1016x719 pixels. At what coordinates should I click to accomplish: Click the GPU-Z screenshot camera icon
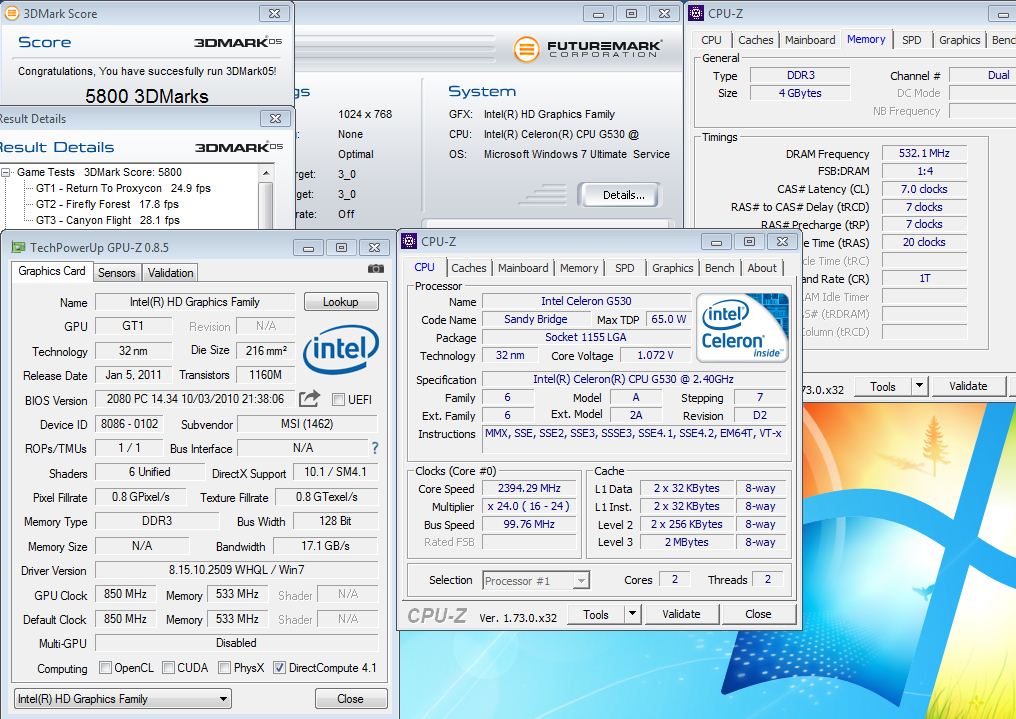[375, 268]
